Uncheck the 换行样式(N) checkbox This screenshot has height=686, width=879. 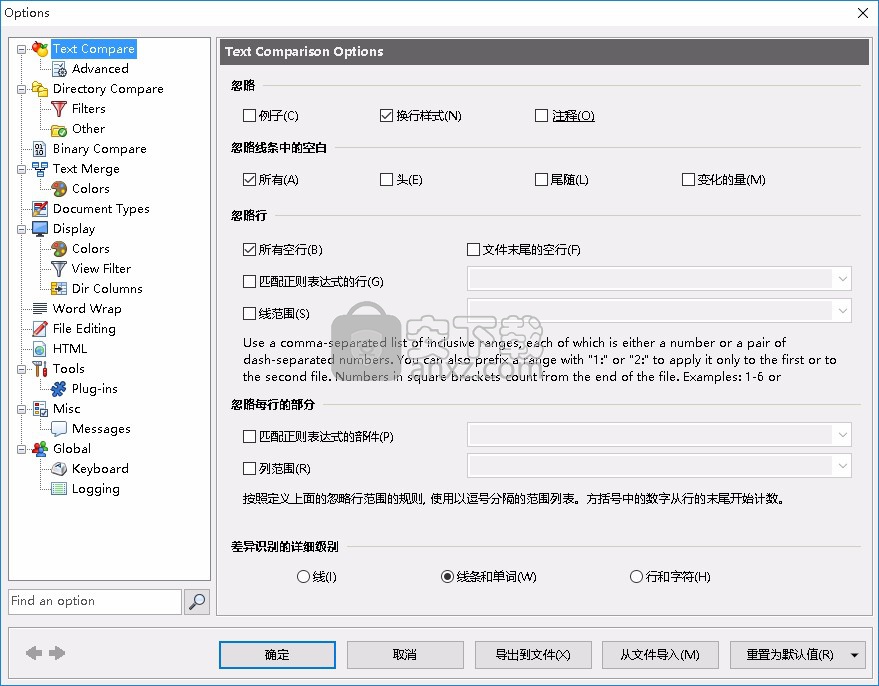tap(386, 115)
